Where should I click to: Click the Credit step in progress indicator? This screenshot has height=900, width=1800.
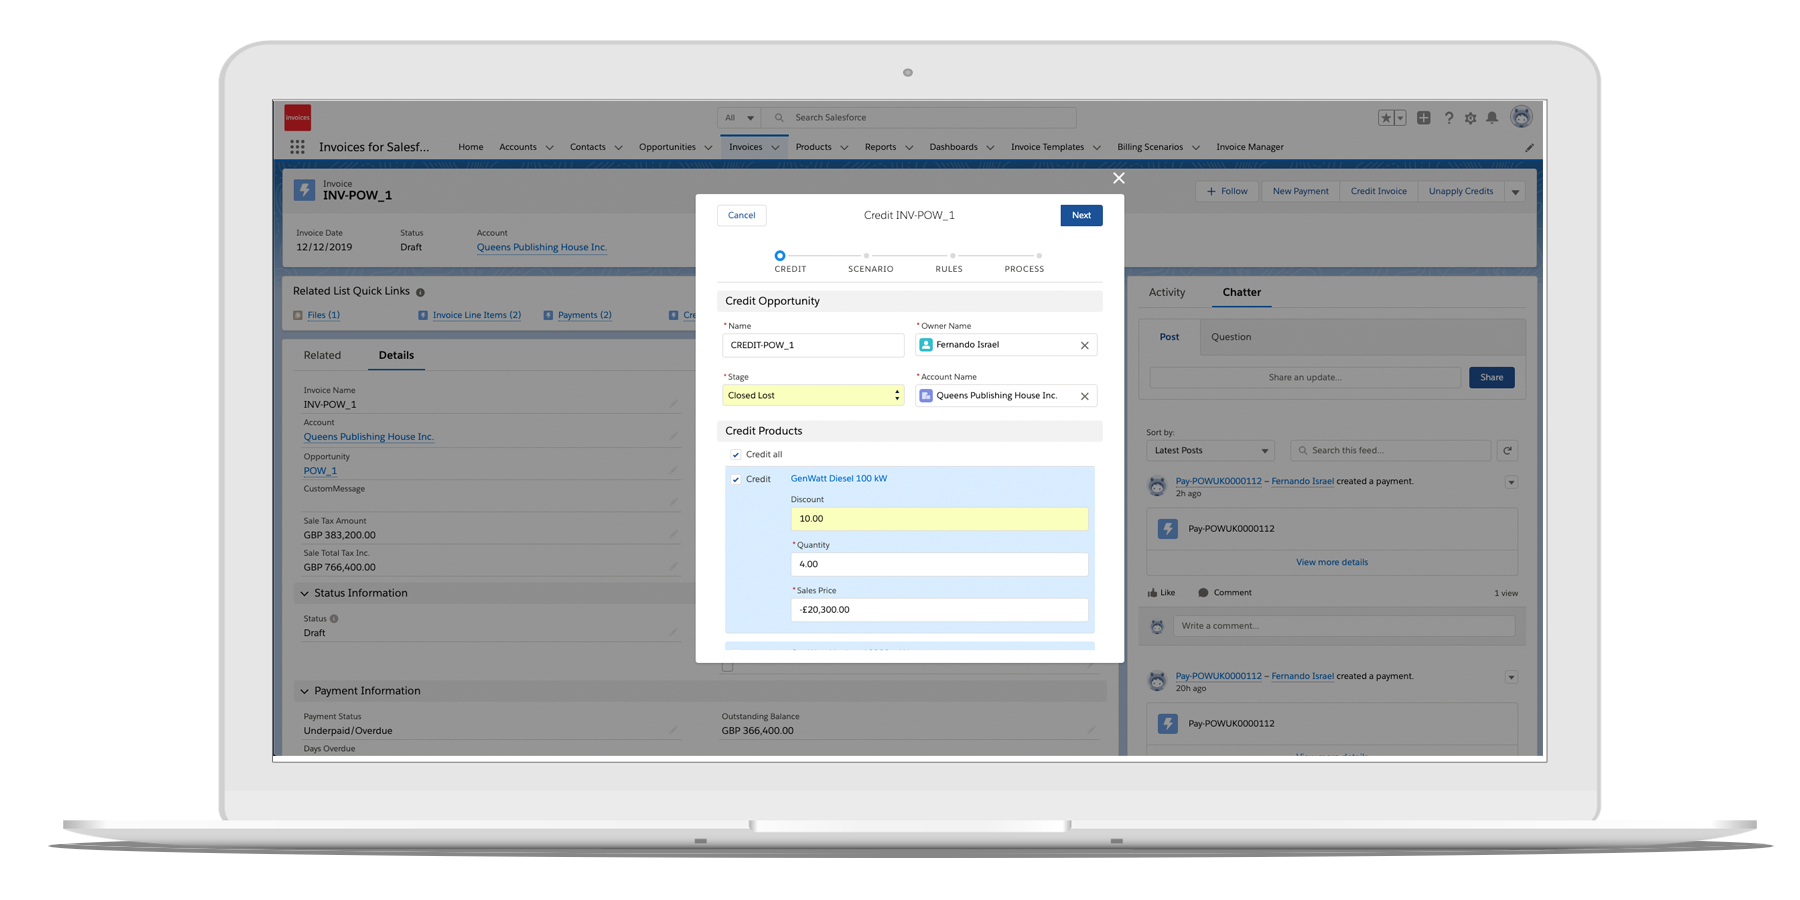pos(780,256)
